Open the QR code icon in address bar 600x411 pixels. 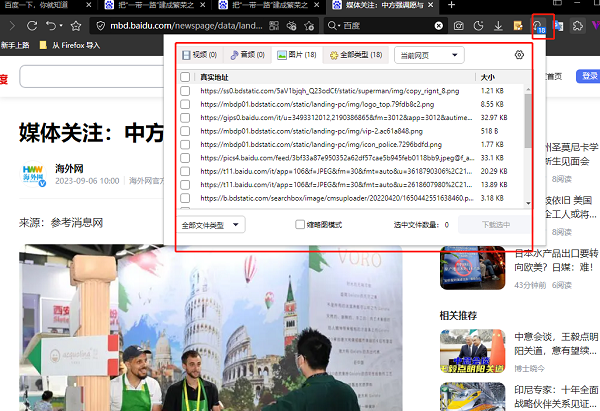(274, 26)
